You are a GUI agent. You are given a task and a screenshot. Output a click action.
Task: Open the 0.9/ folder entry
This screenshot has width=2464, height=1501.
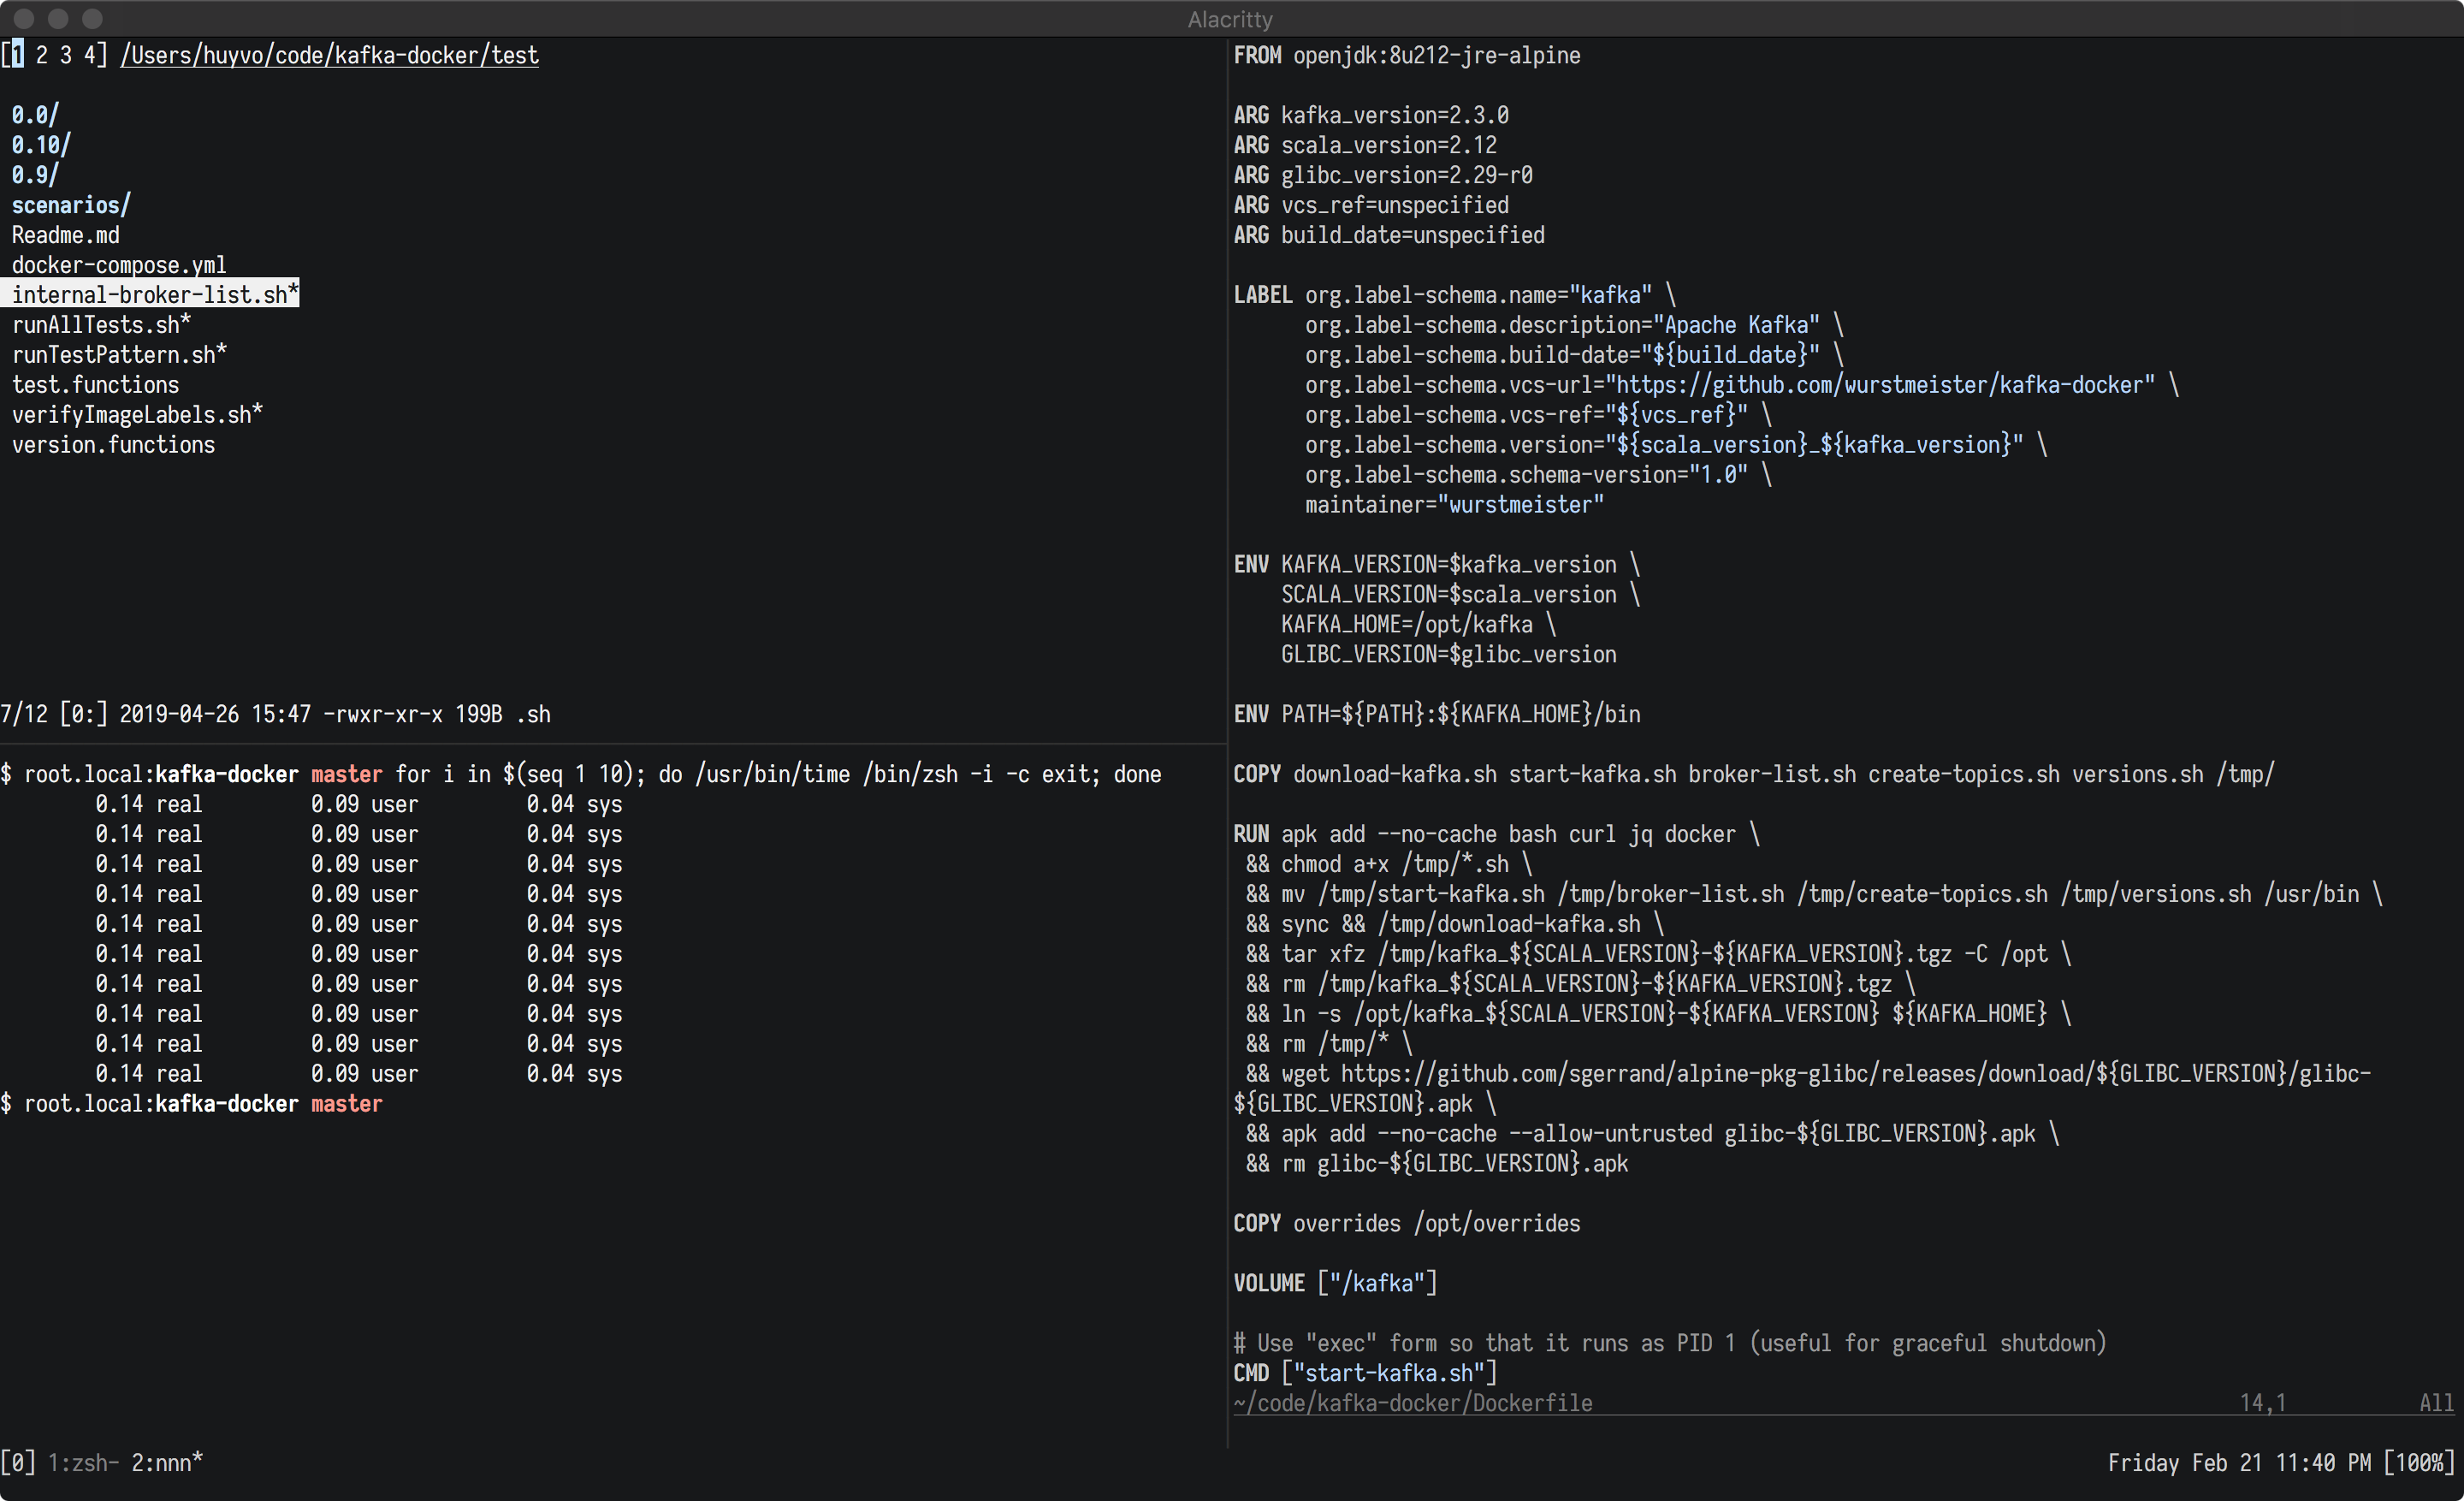35,175
